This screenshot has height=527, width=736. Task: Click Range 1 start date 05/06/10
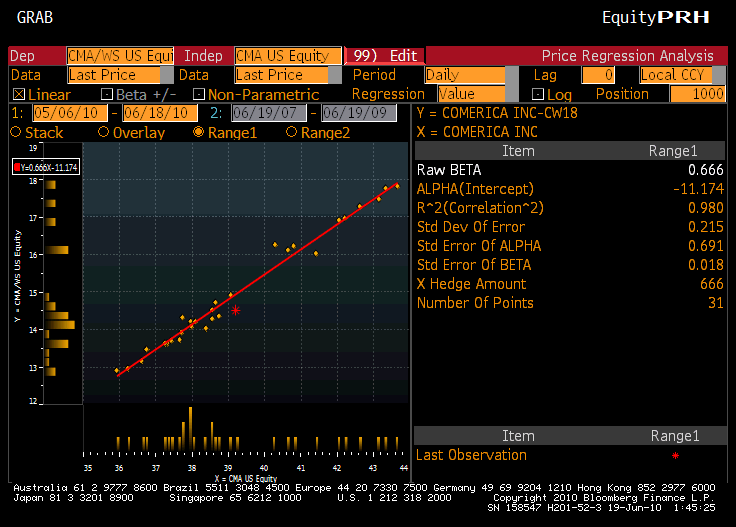click(70, 113)
